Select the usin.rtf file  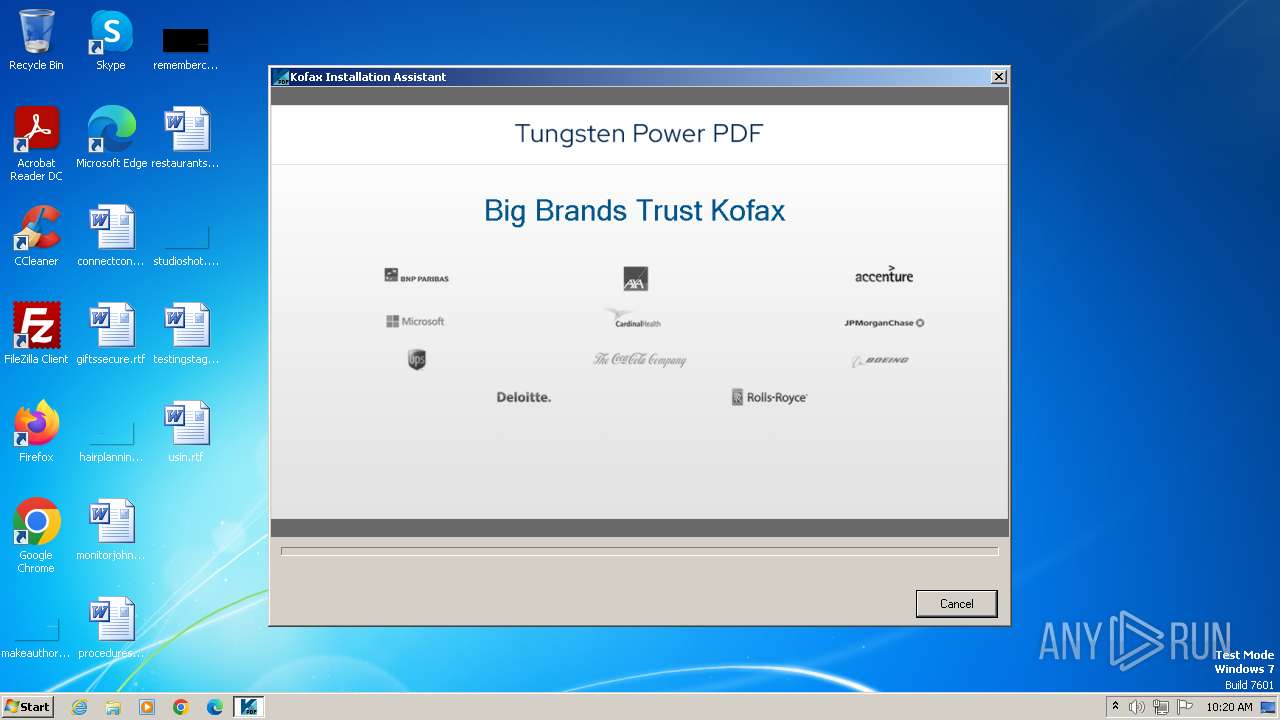[186, 431]
